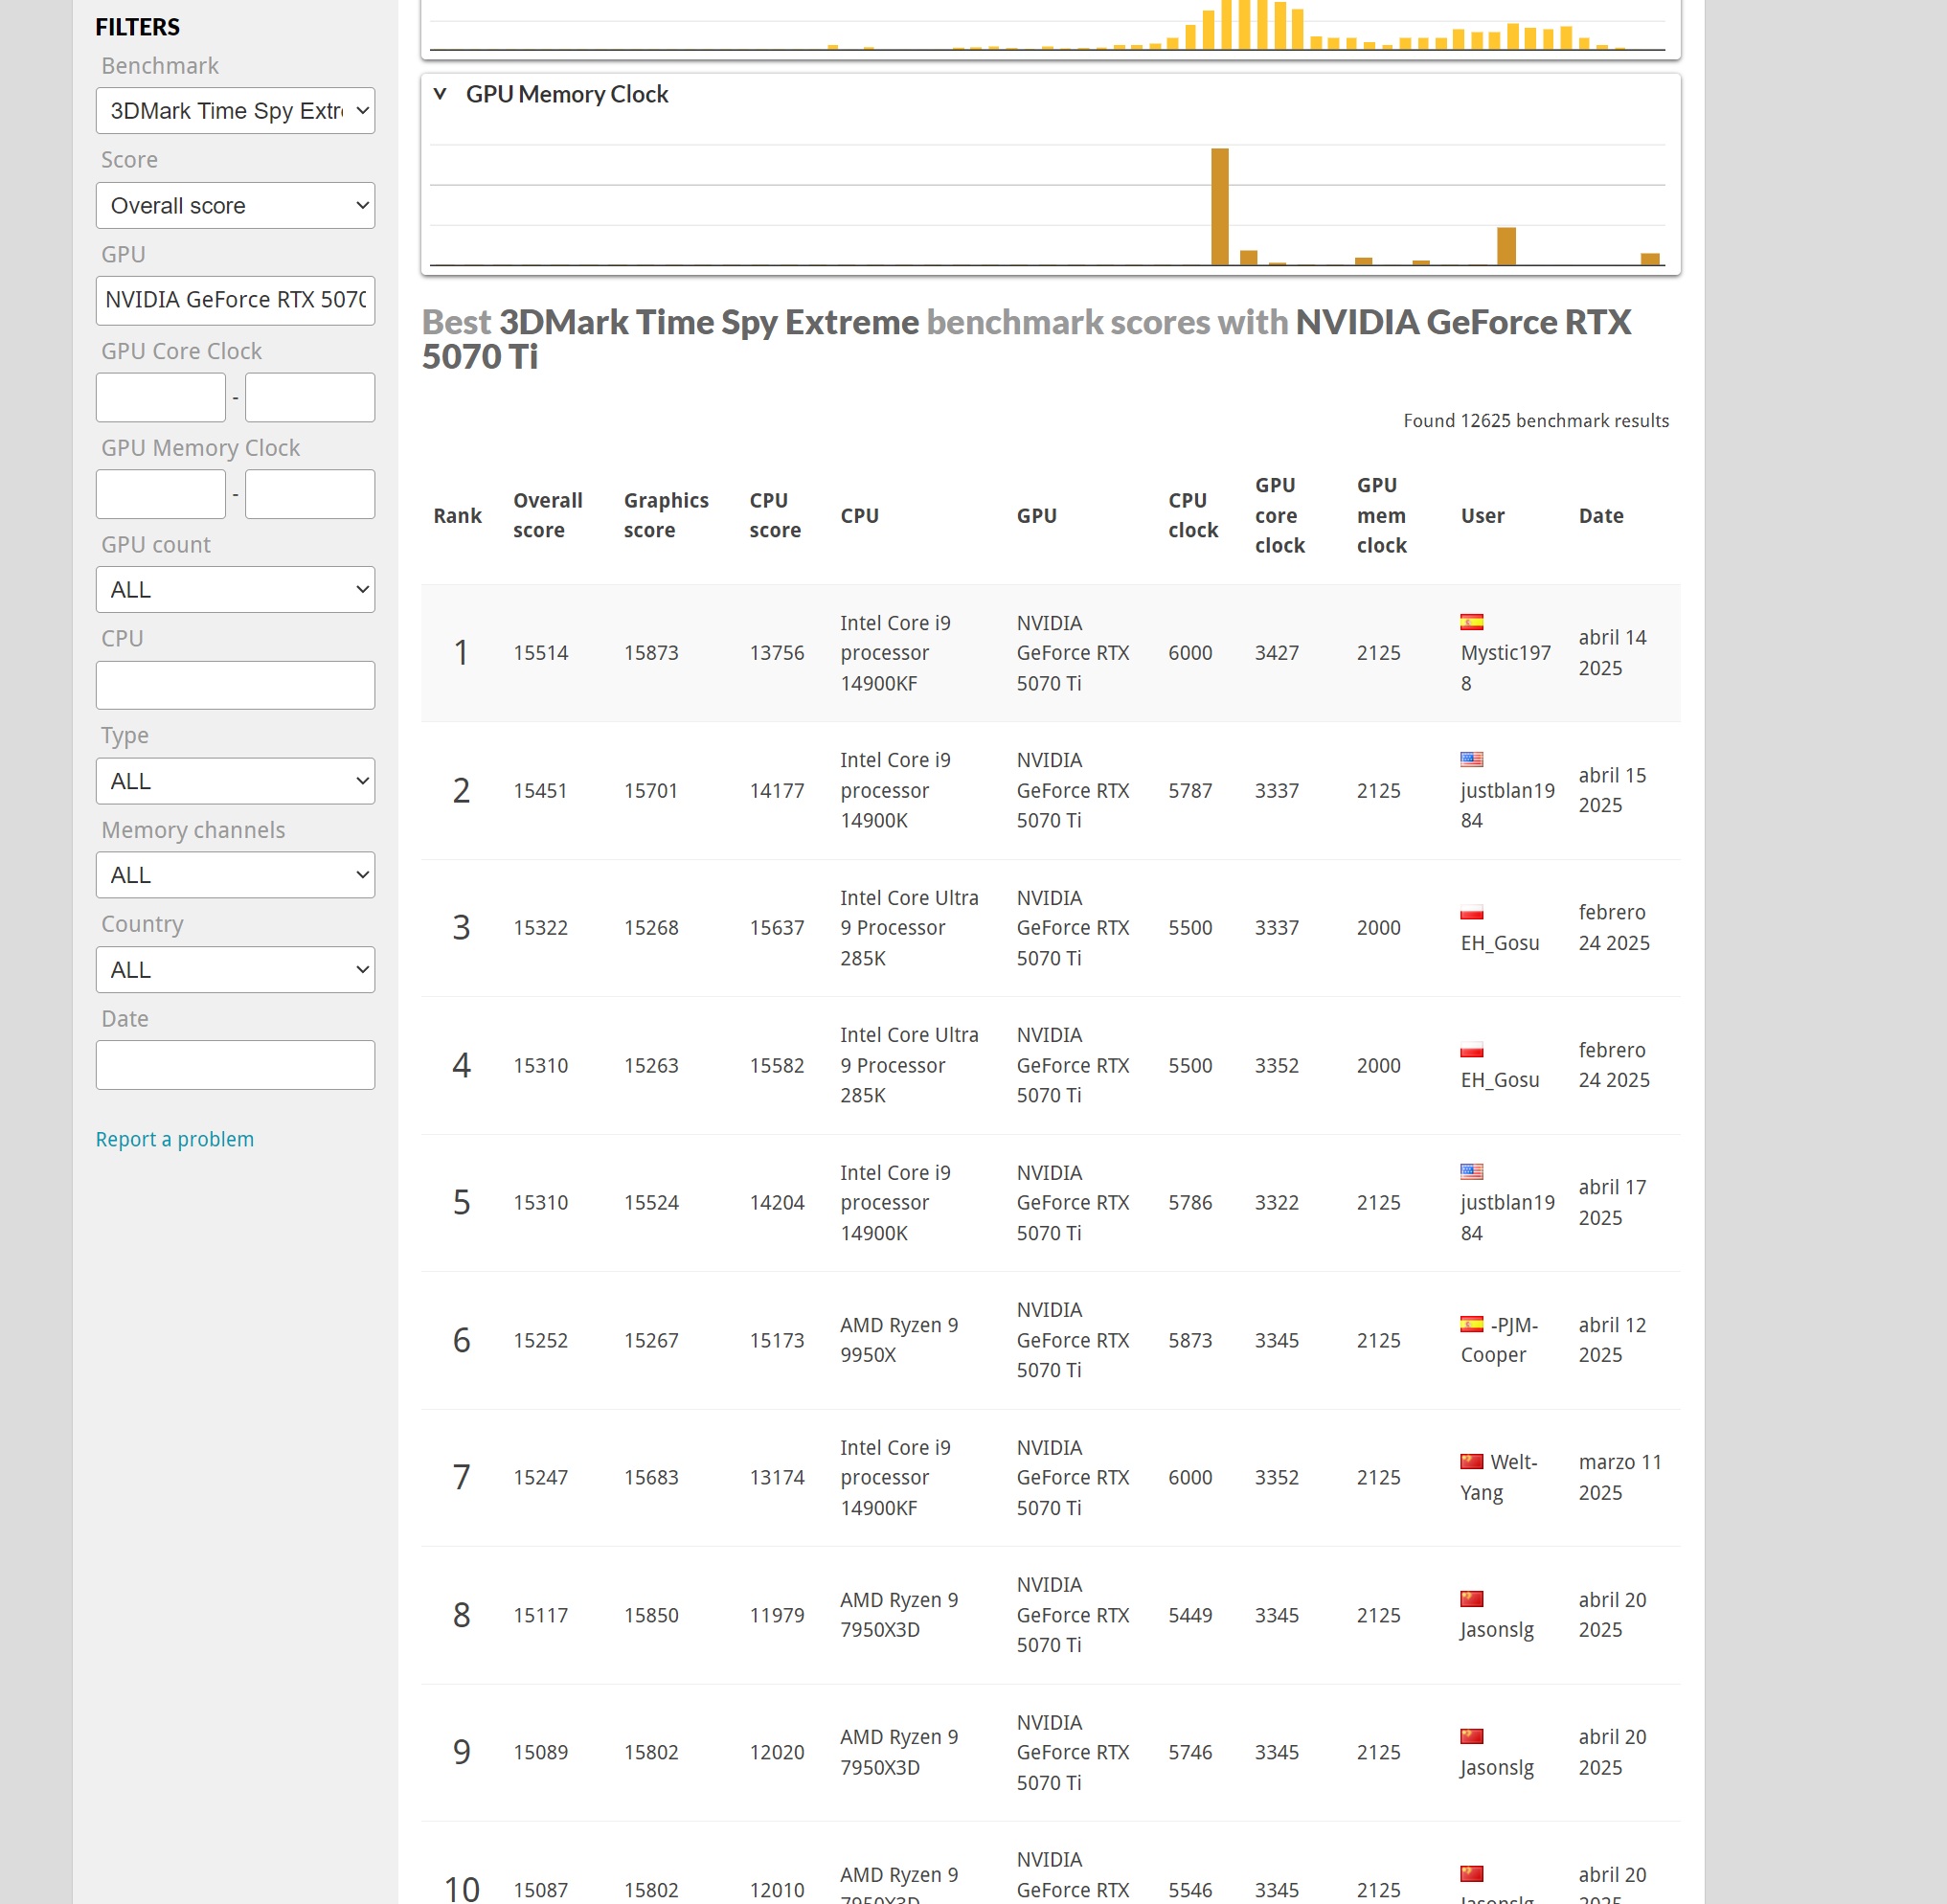Click the China flag in rank 9 row
Image resolution: width=1947 pixels, height=1904 pixels.
(1471, 1736)
